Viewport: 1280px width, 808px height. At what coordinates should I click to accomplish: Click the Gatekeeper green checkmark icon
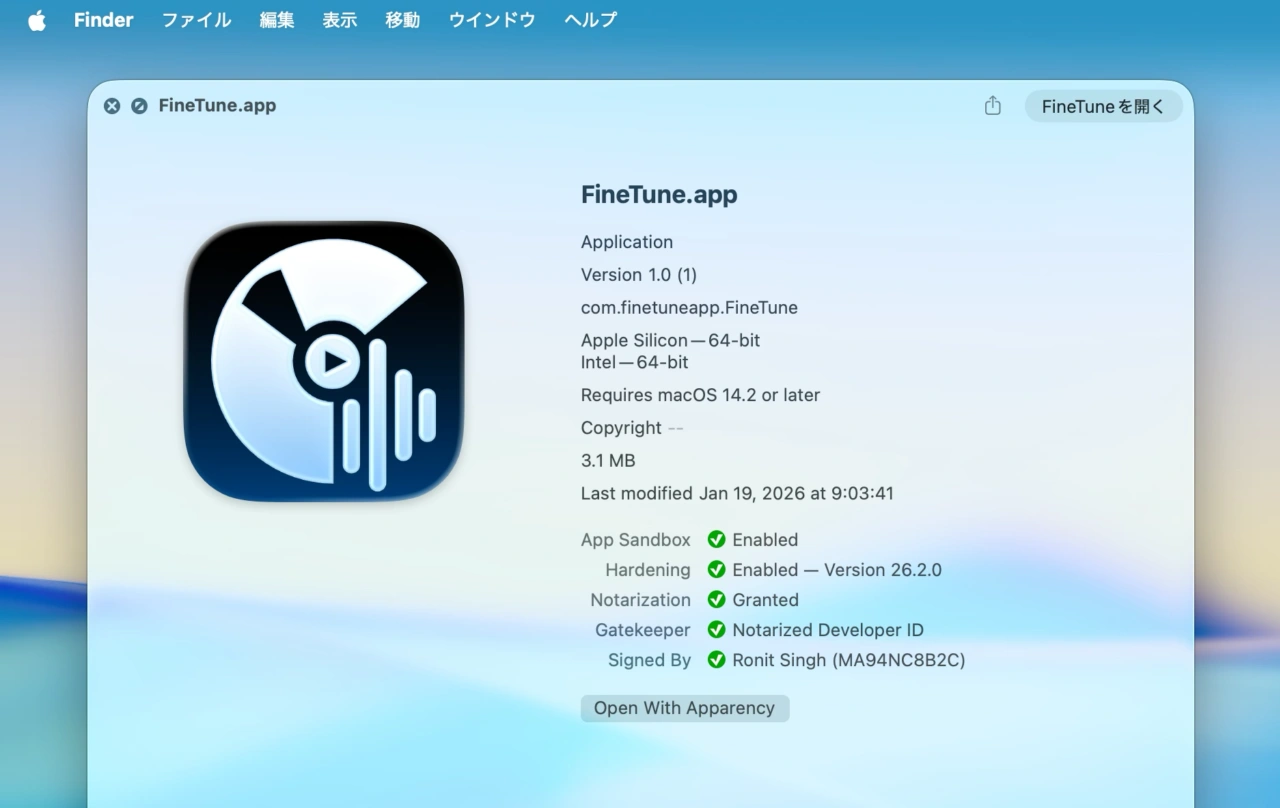[x=716, y=630]
